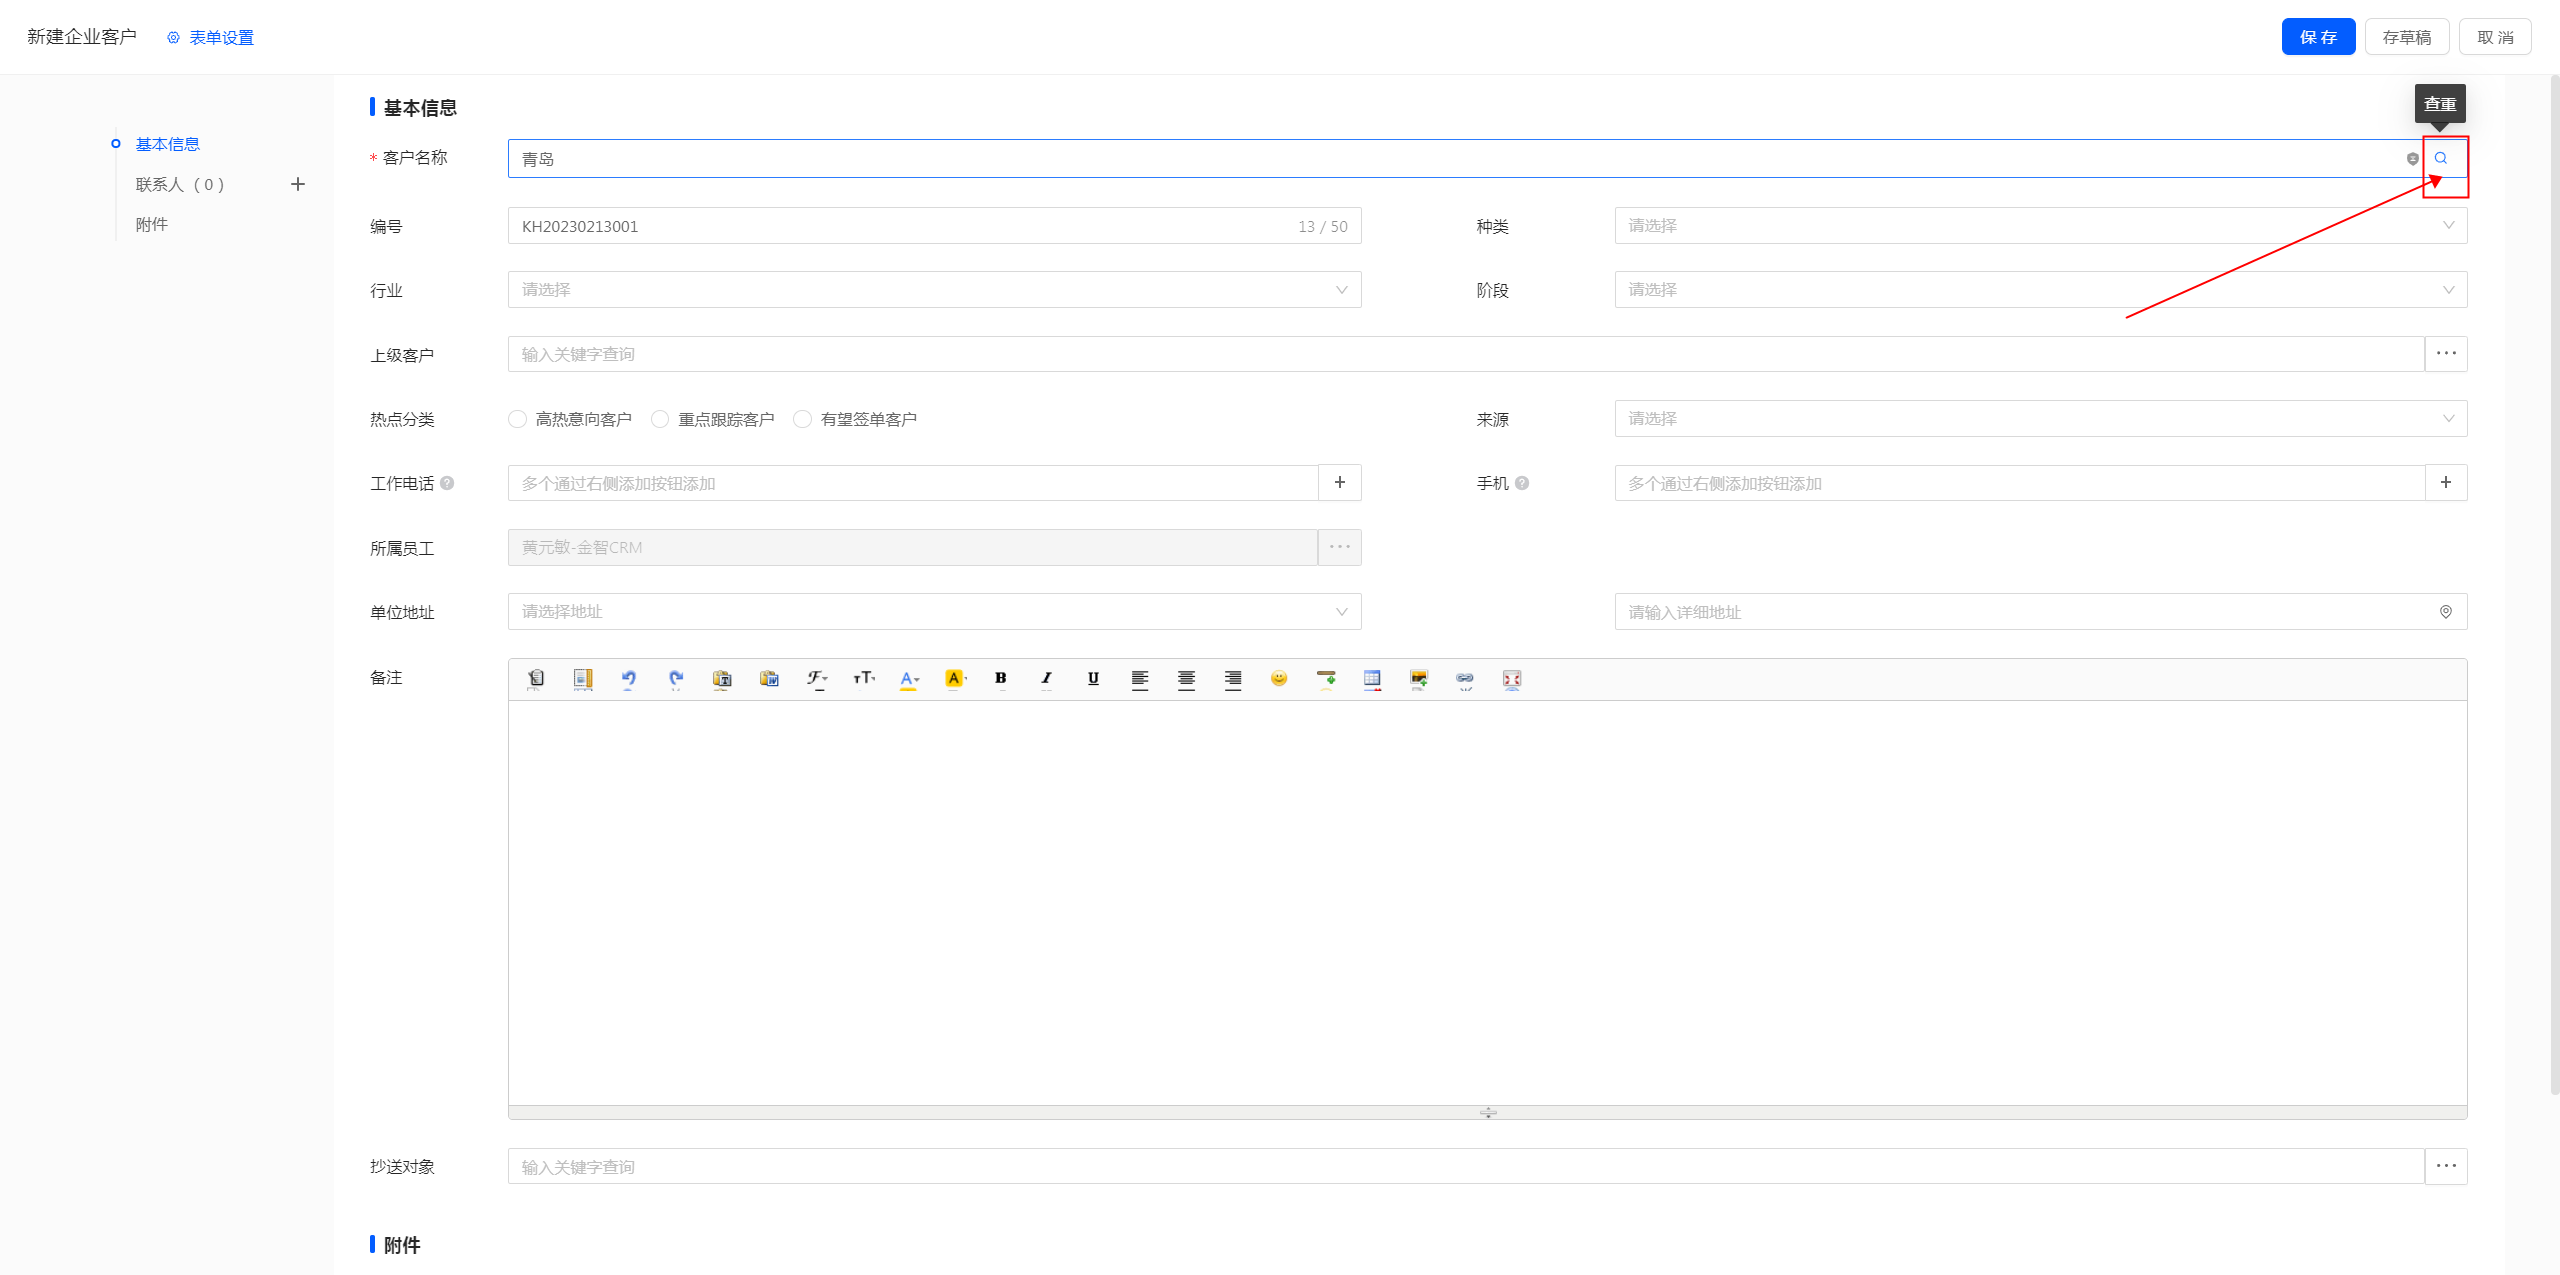The image size is (2560, 1275).
Task: Click in the 请输入详细地址 field
Action: click(x=2041, y=612)
